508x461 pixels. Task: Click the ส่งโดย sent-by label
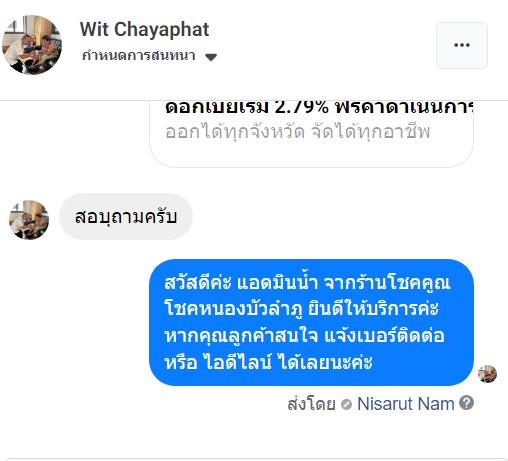pyautogui.click(x=311, y=404)
